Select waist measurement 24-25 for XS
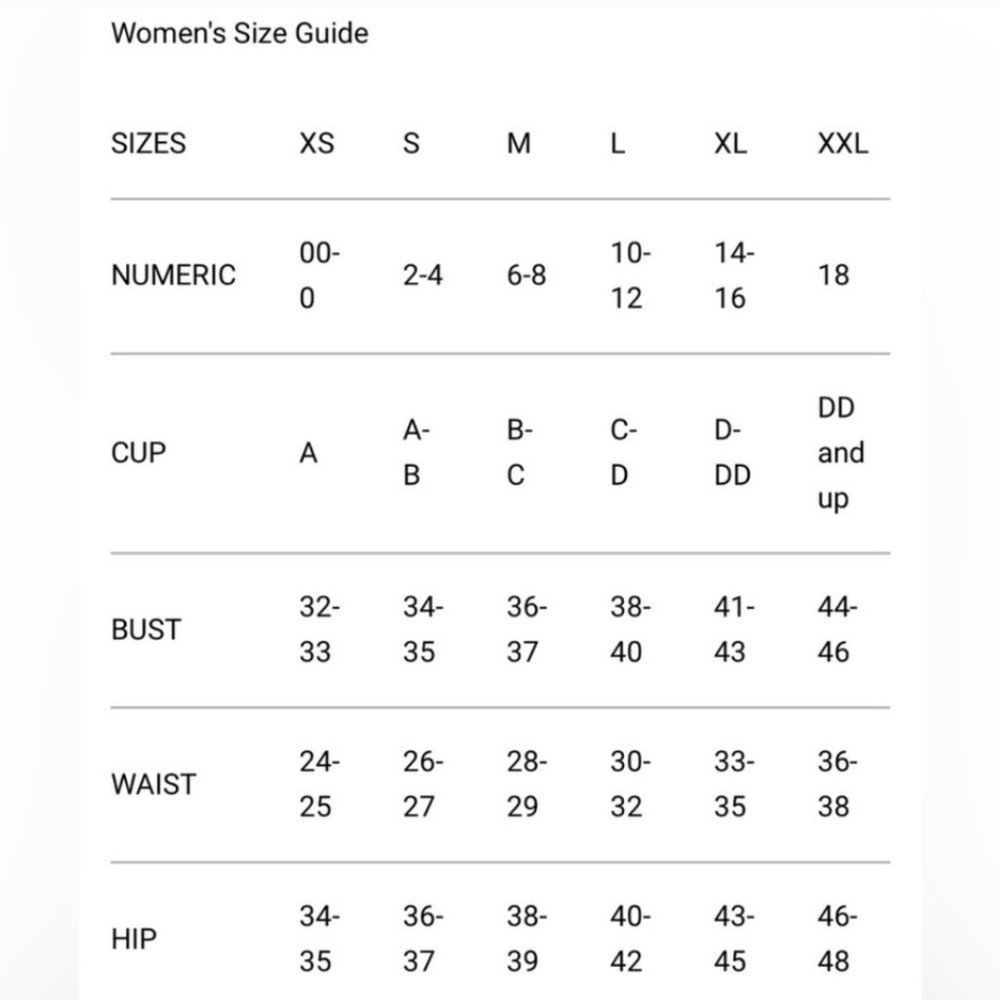Viewport: 1000px width, 1000px height. (x=320, y=785)
